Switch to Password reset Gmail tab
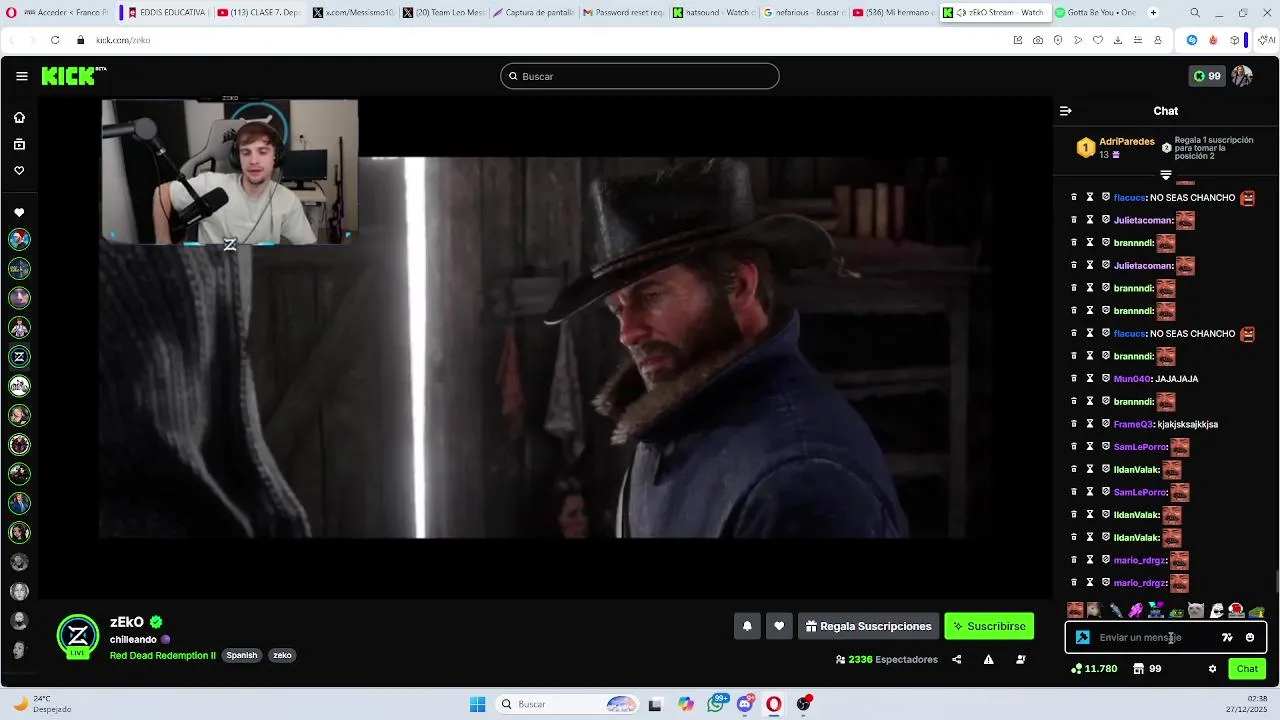 [x=623, y=13]
